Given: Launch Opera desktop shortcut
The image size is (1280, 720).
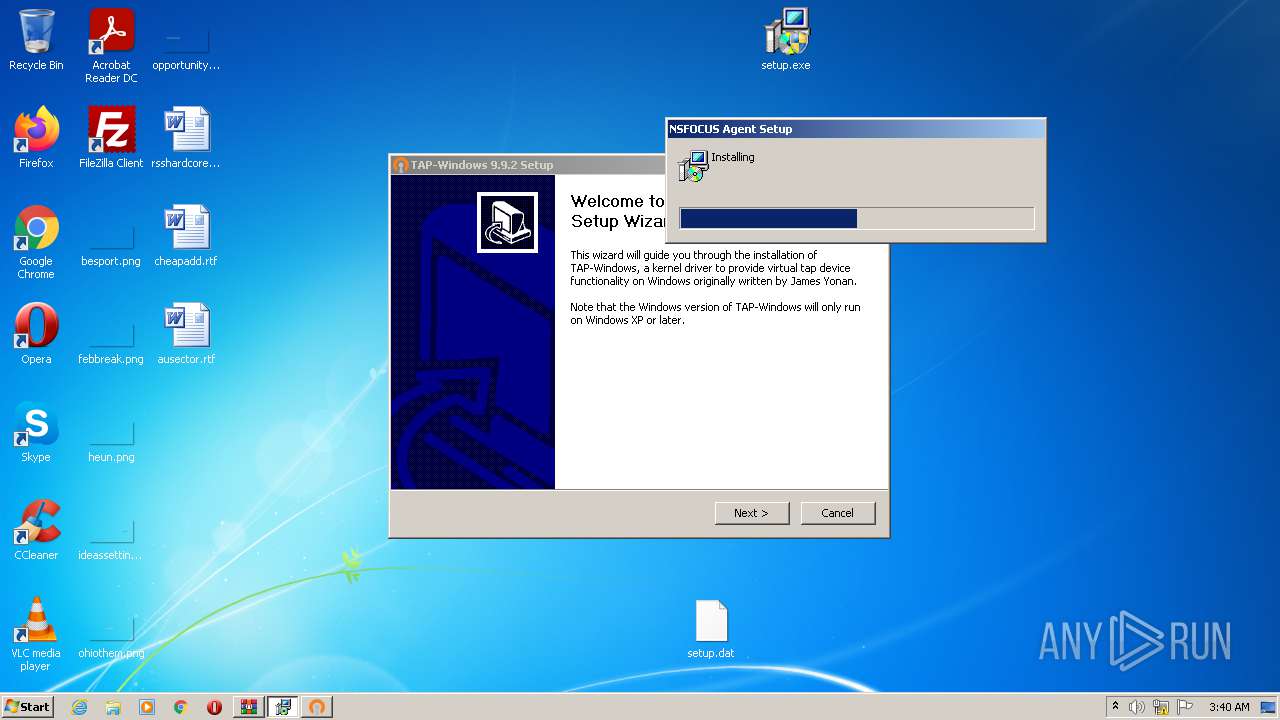Looking at the screenshot, I should pos(36,334).
